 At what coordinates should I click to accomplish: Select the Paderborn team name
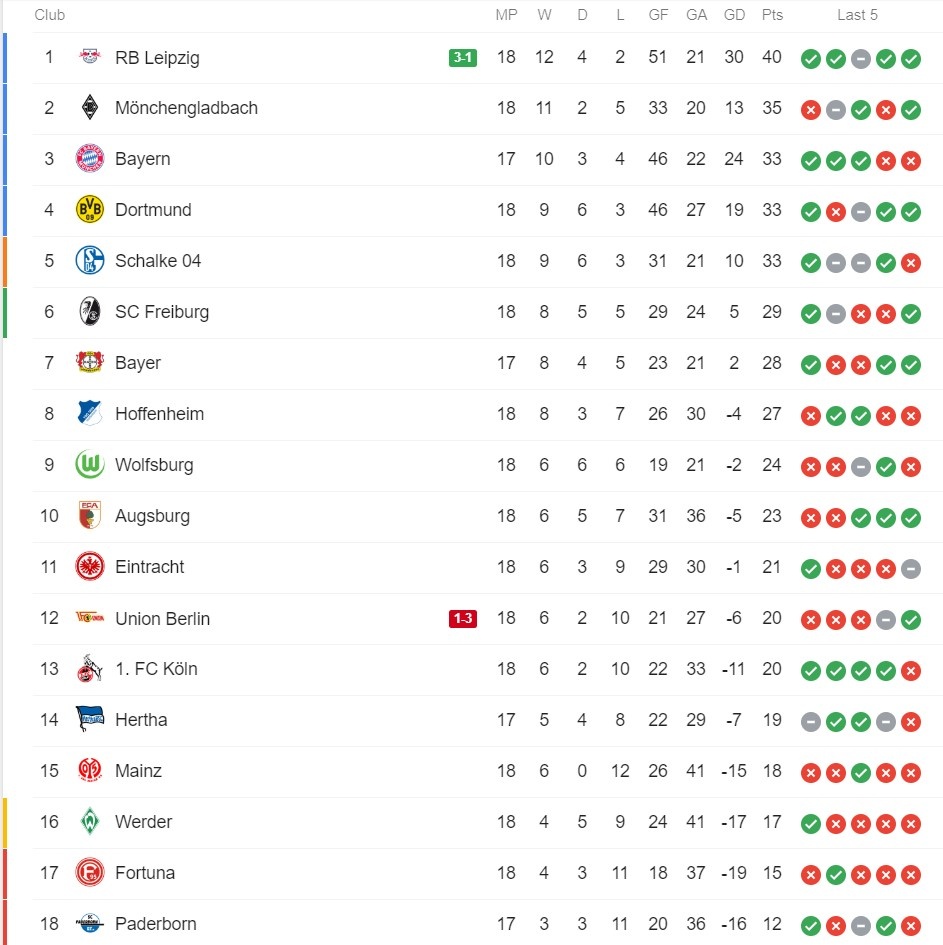[155, 924]
